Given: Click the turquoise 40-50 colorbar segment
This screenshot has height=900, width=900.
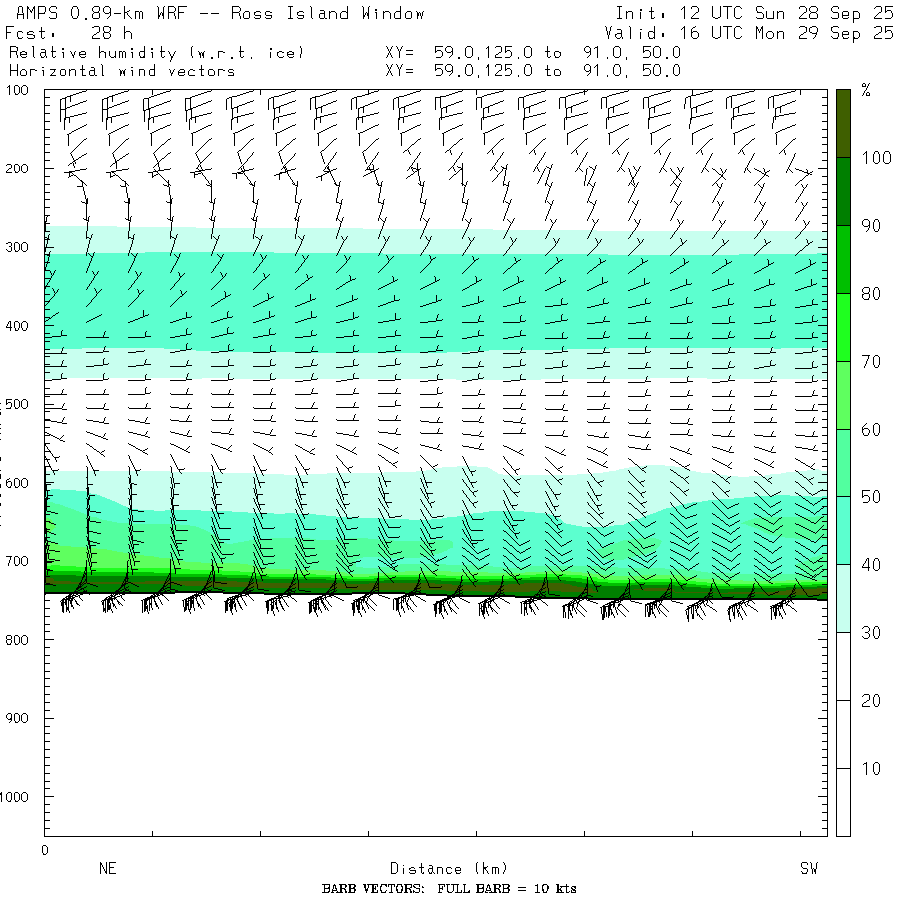Looking at the screenshot, I should pos(843,530).
